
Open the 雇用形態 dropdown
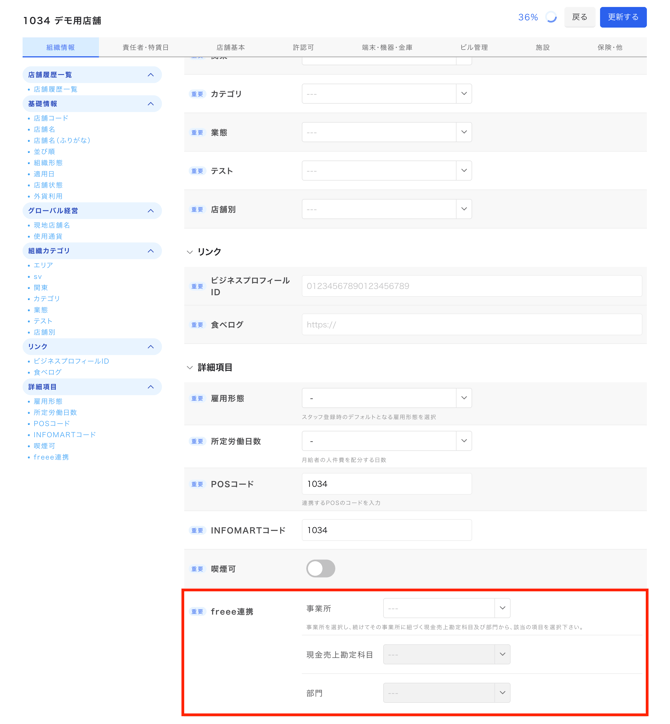tap(386, 398)
